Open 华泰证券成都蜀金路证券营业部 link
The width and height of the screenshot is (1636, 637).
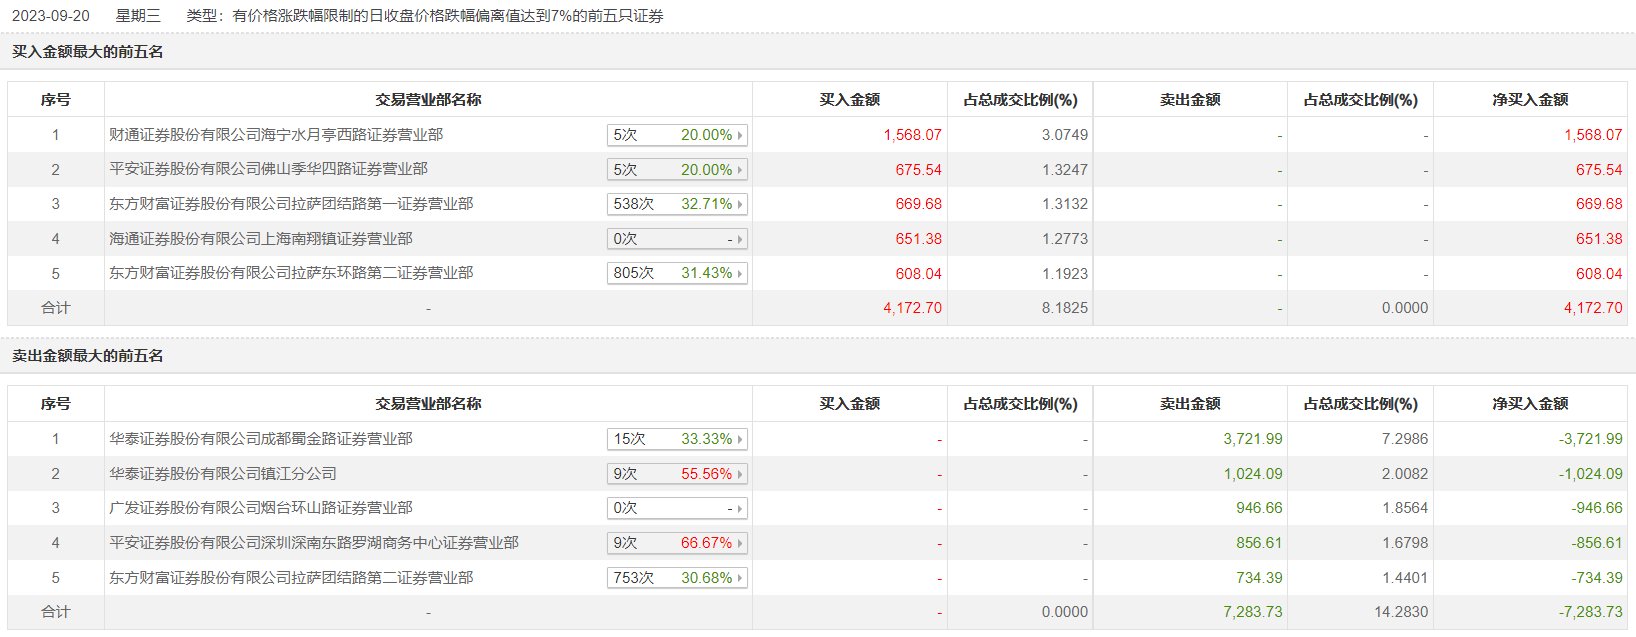point(261,439)
